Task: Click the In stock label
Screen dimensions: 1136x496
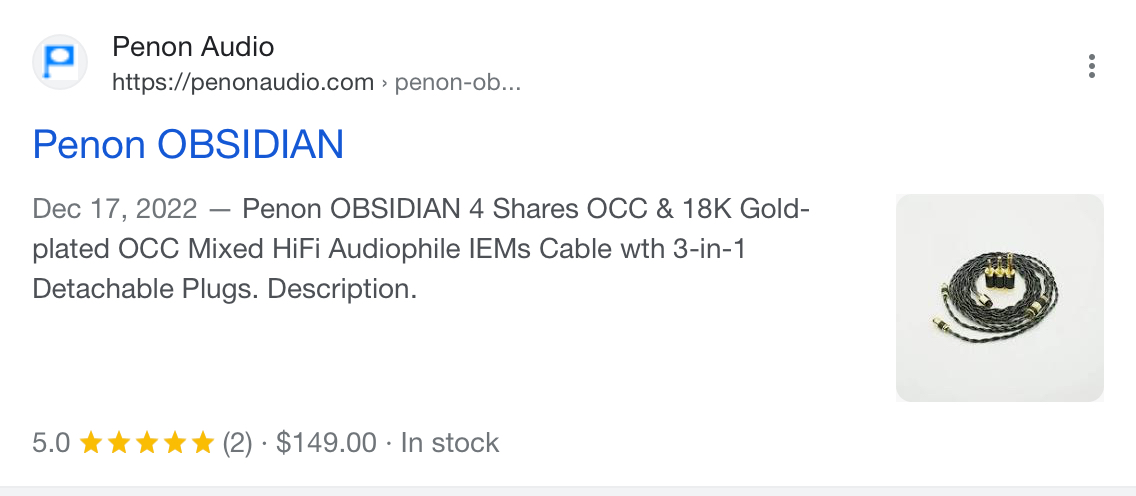Action: pos(450,442)
